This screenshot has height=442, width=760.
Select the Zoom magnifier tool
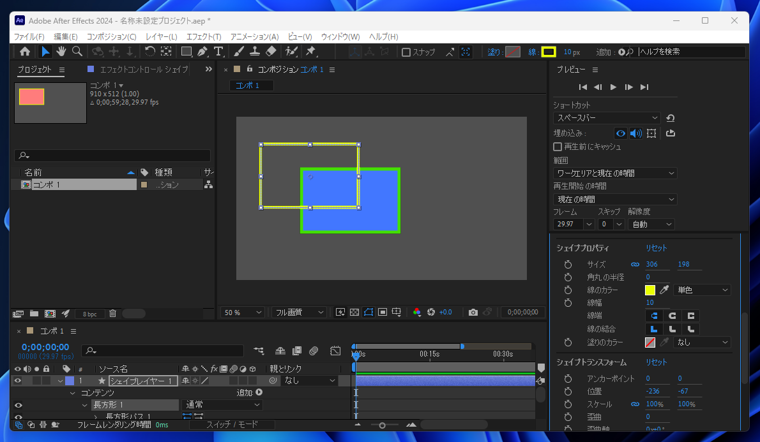click(77, 52)
